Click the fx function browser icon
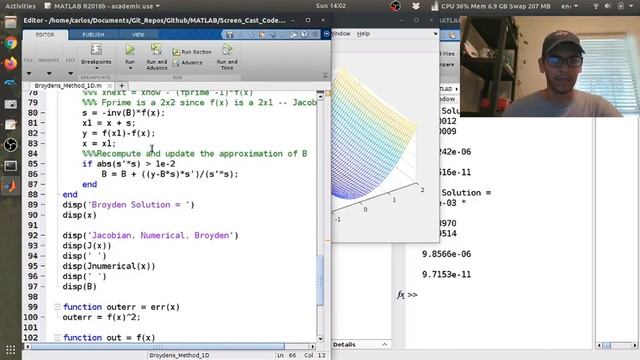This screenshot has height=360, width=640. (x=401, y=294)
